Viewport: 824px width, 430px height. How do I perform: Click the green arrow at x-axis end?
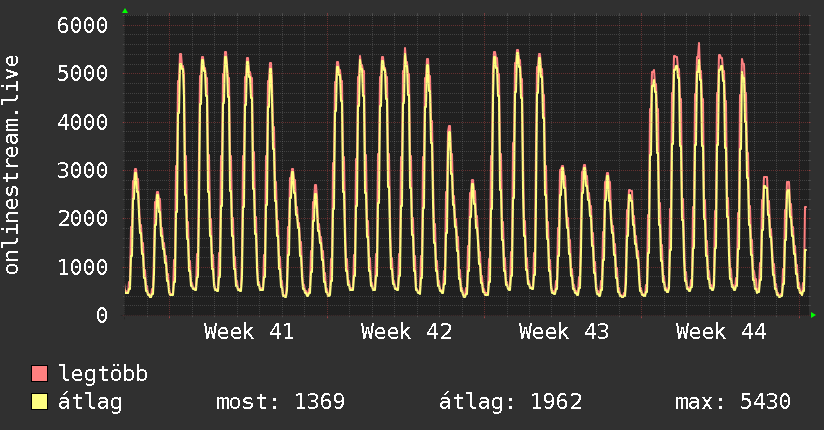(813, 315)
